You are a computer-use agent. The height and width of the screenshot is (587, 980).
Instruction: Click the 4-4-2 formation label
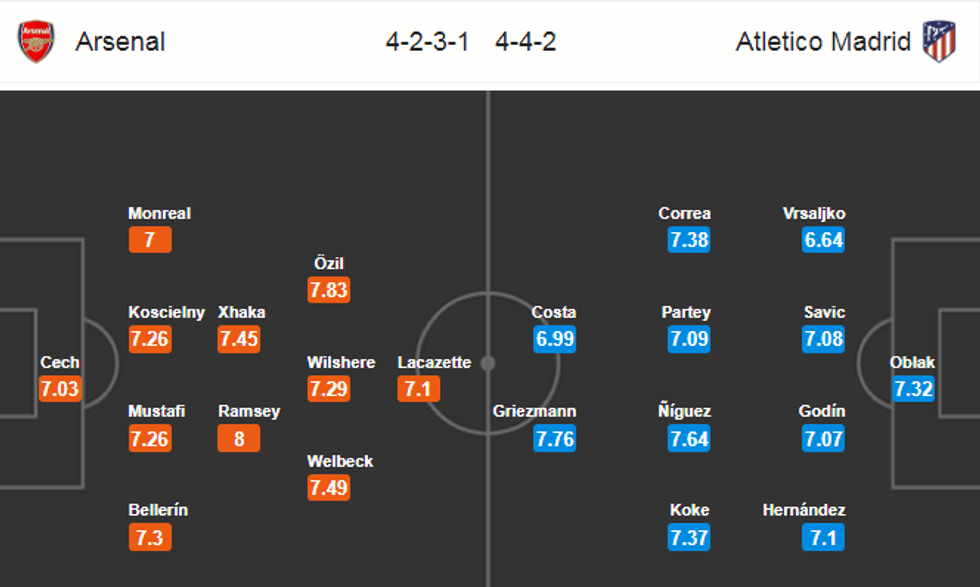(x=526, y=42)
